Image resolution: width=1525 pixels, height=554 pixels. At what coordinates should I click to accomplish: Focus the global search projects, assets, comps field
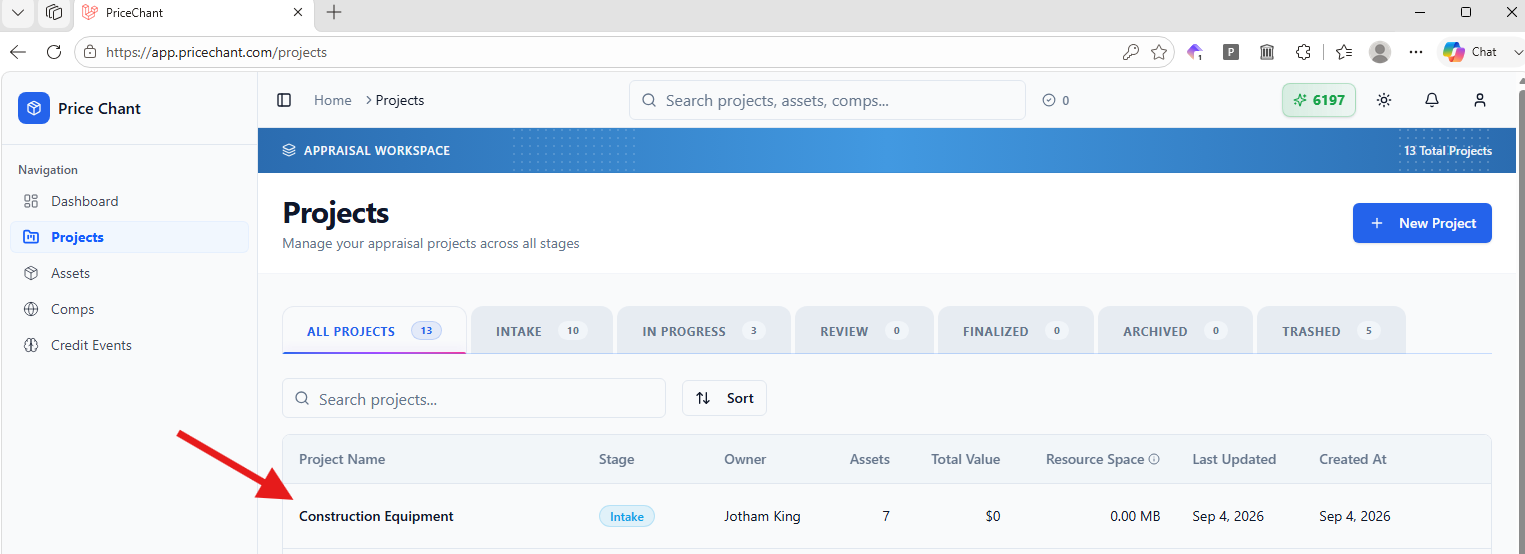pyautogui.click(x=827, y=100)
